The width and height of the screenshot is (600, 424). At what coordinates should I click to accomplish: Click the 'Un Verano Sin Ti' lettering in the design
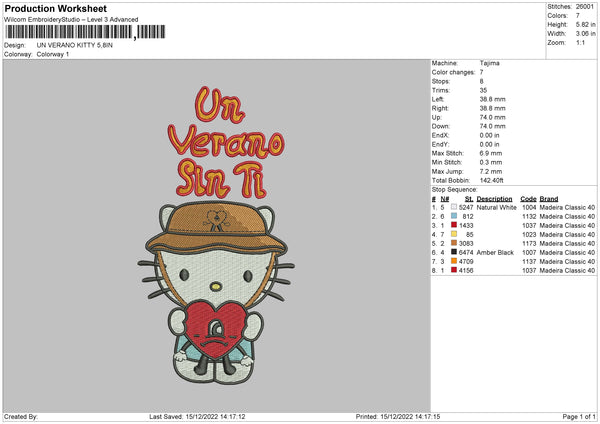226,142
